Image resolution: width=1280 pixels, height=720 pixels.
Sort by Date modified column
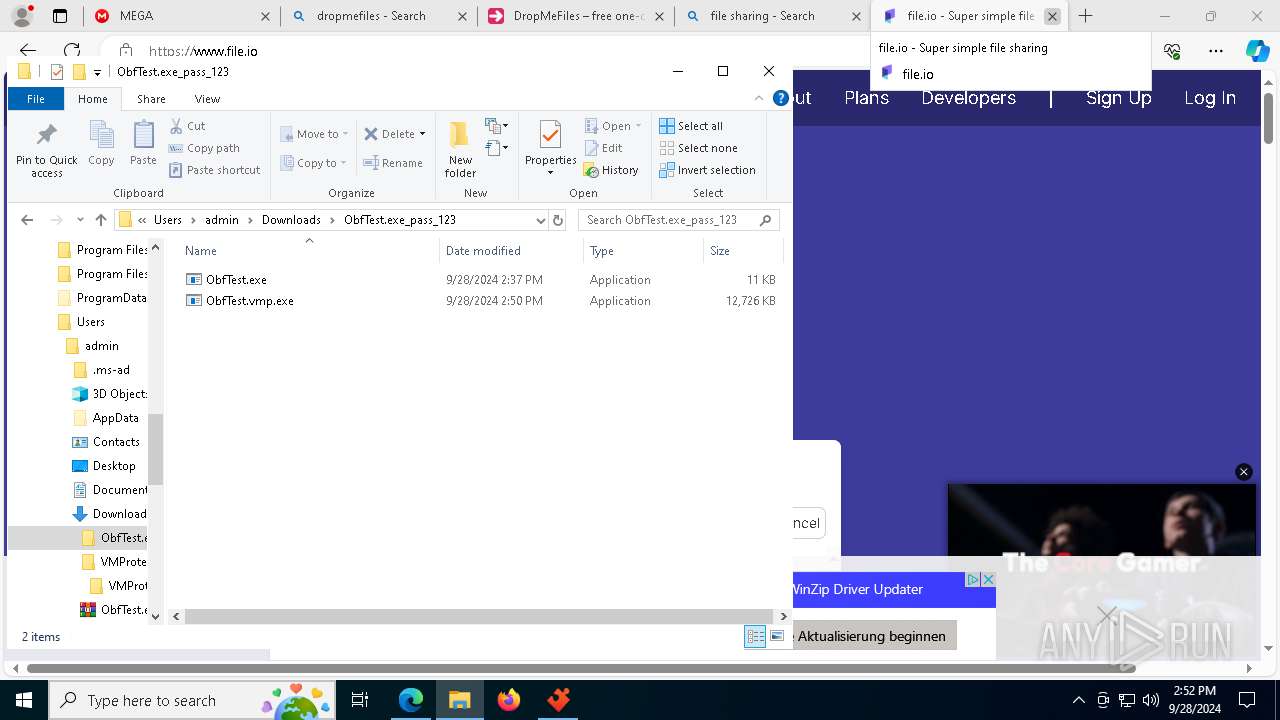tap(510, 251)
